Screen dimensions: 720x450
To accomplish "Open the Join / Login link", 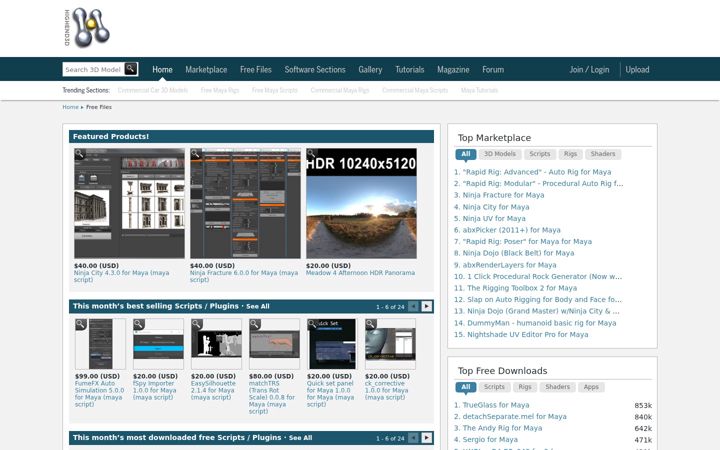I will pos(589,69).
